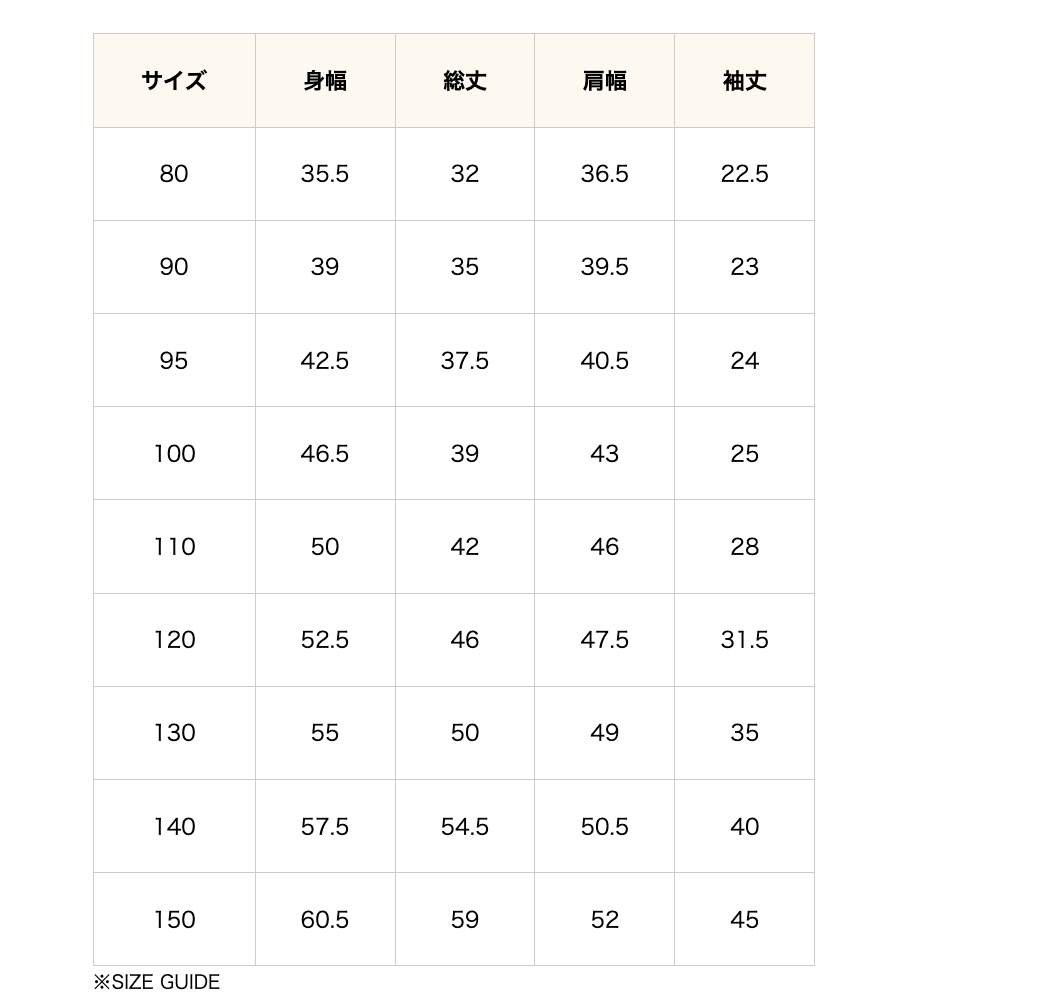
Task: Click the 身幅 column header
Action: pos(325,81)
